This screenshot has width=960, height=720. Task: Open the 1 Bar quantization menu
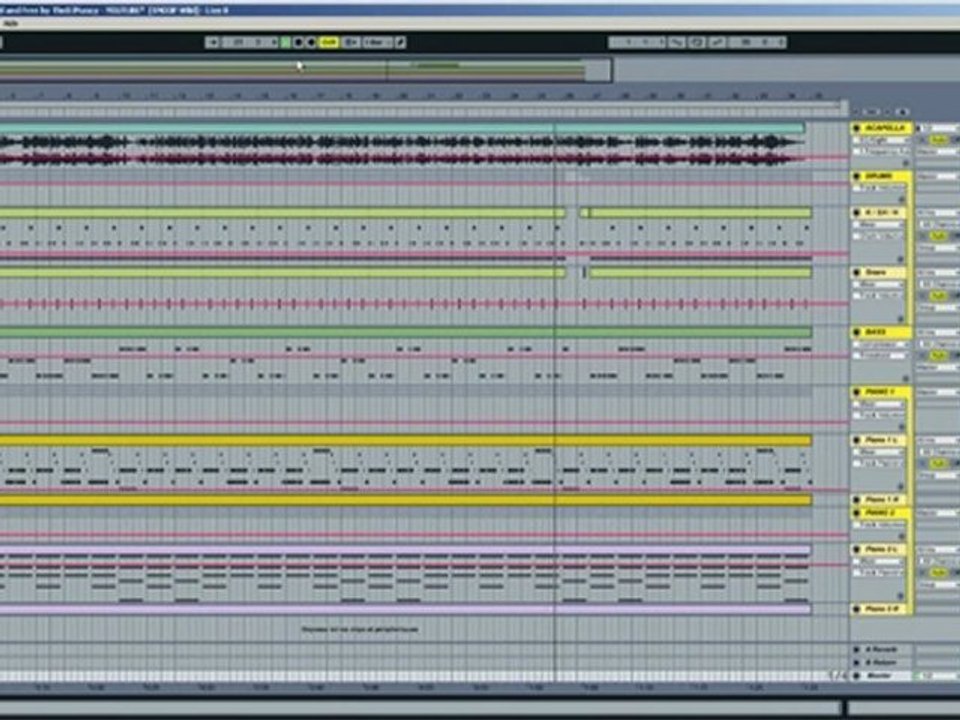(378, 42)
